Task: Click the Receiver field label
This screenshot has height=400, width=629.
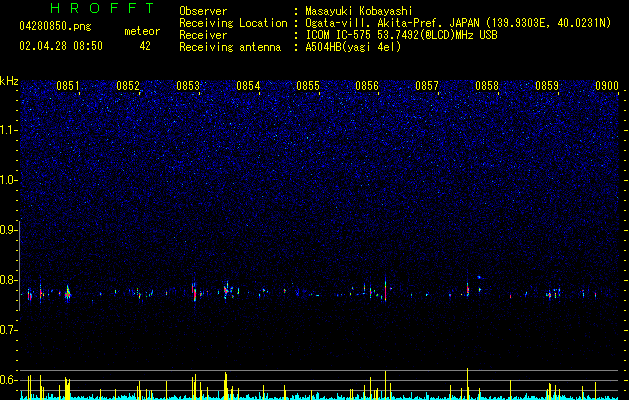Action: pos(203,35)
